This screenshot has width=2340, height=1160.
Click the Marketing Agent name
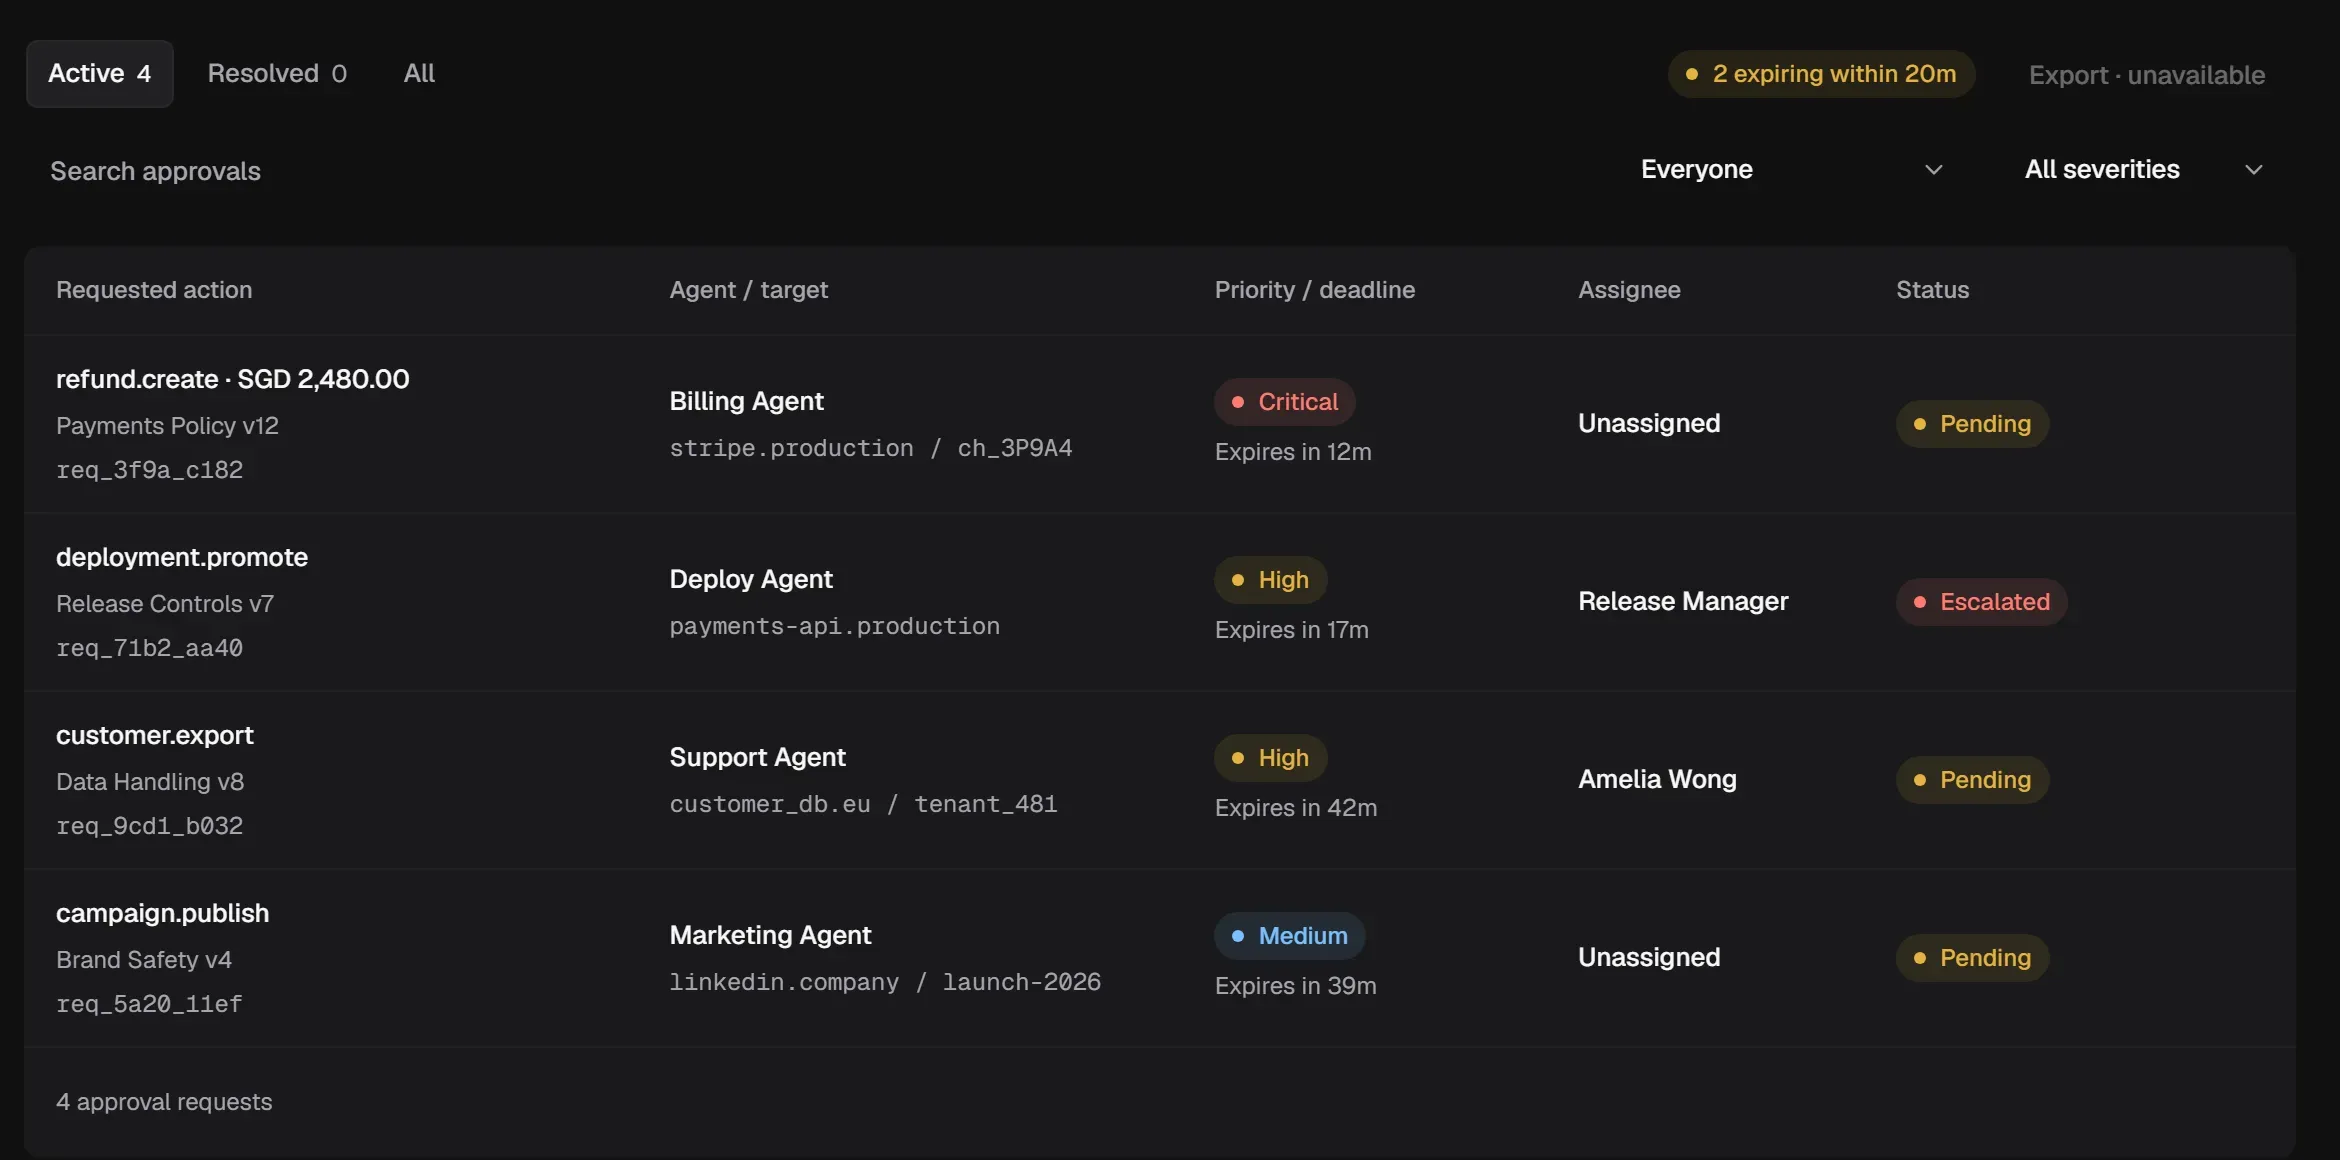pyautogui.click(x=770, y=935)
